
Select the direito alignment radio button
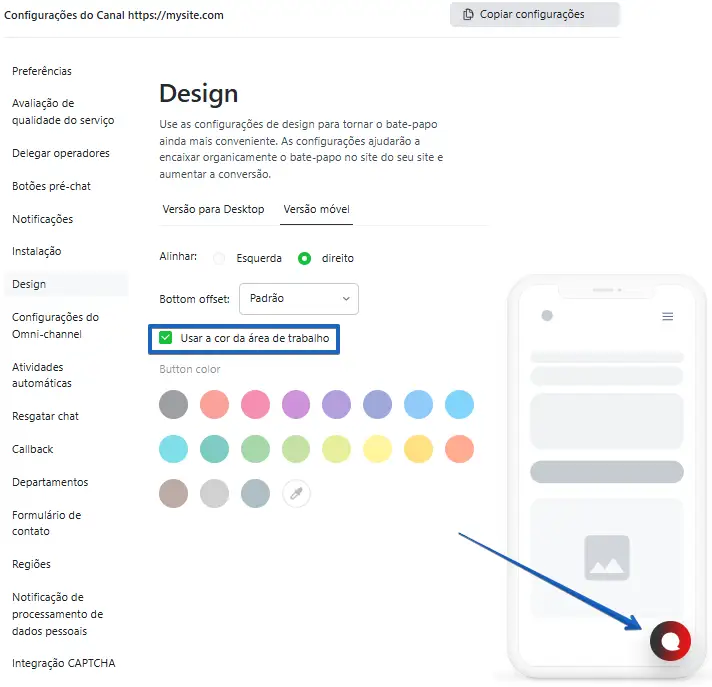(304, 258)
